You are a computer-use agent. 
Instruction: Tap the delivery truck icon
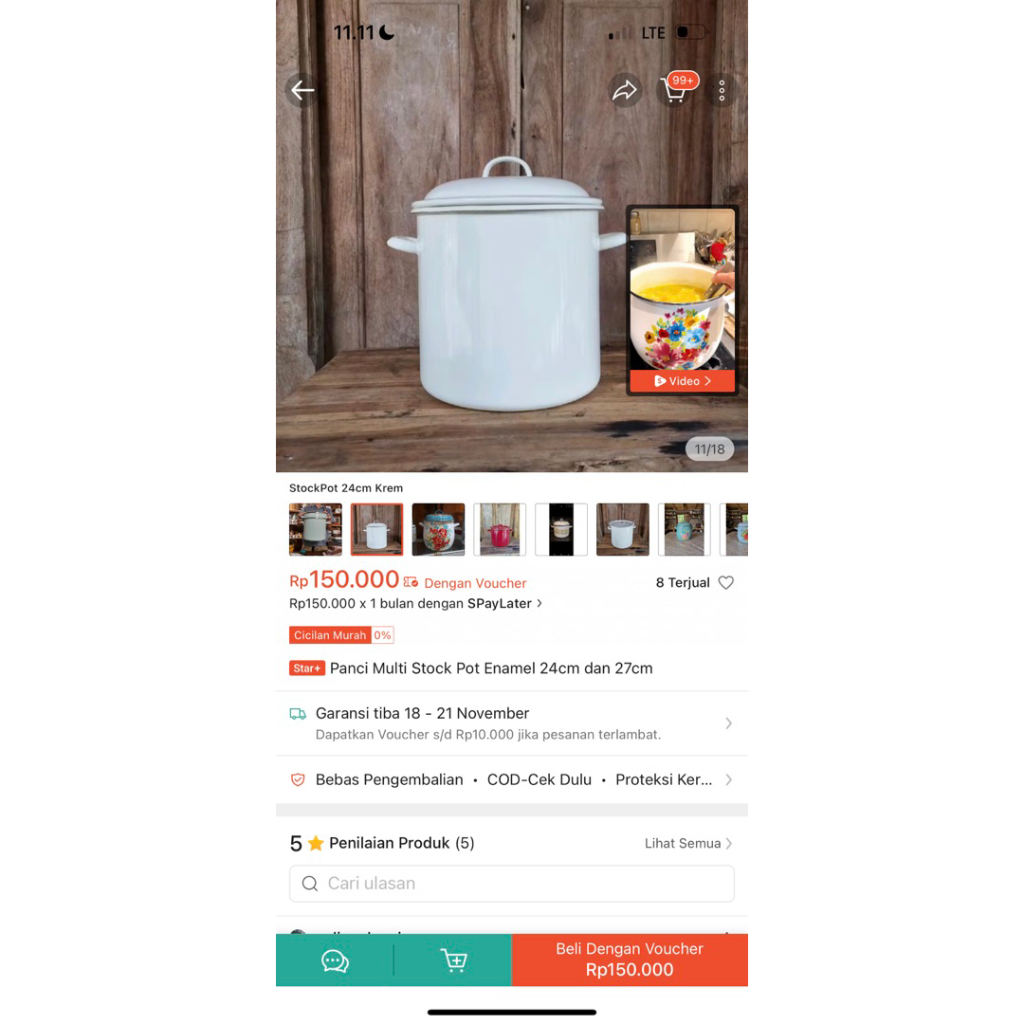click(298, 714)
